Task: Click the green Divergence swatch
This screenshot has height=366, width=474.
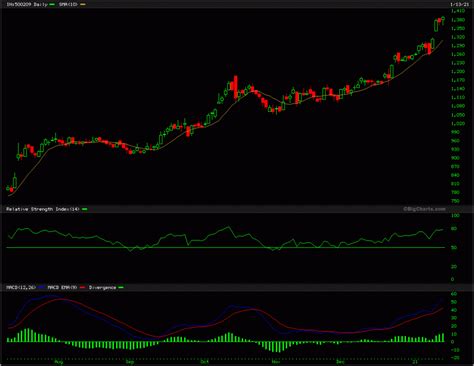Action: pos(121,287)
